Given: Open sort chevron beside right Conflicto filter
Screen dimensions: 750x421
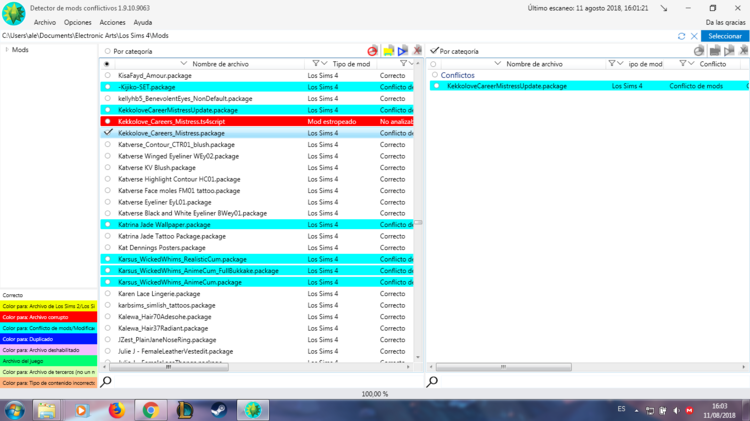Looking at the screenshot, I should [x=691, y=63].
